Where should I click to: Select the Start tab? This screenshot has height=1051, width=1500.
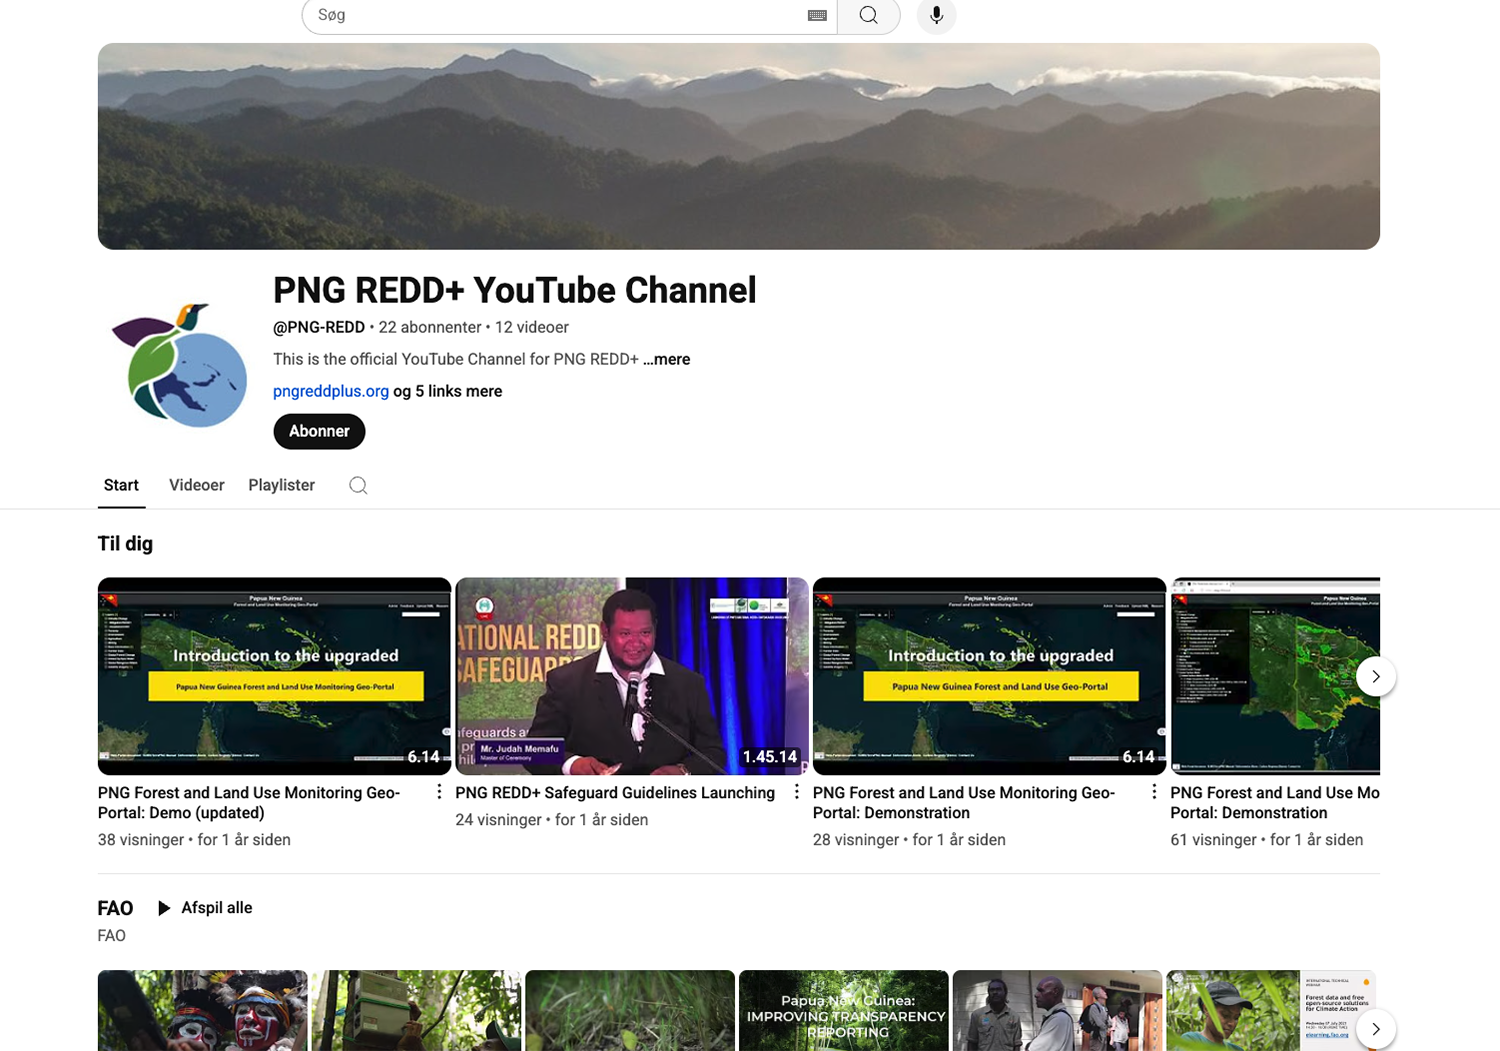(x=121, y=485)
